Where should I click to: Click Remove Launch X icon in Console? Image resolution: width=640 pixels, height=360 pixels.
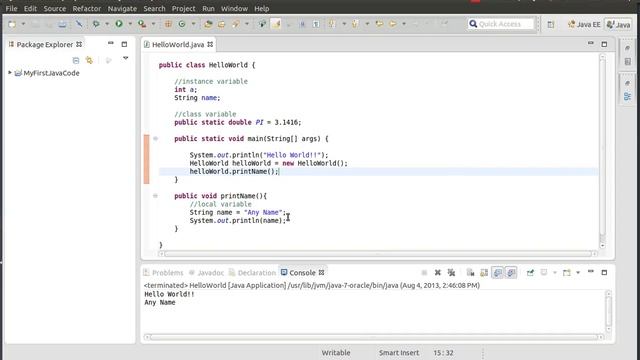pyautogui.click(x=438, y=273)
